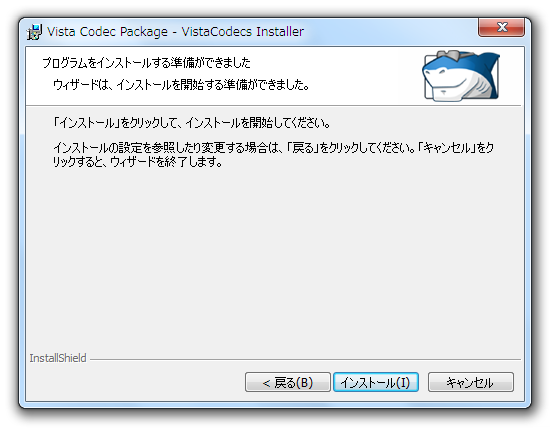
Task: Click the separator line beside InstallShield
Action: tap(305, 359)
